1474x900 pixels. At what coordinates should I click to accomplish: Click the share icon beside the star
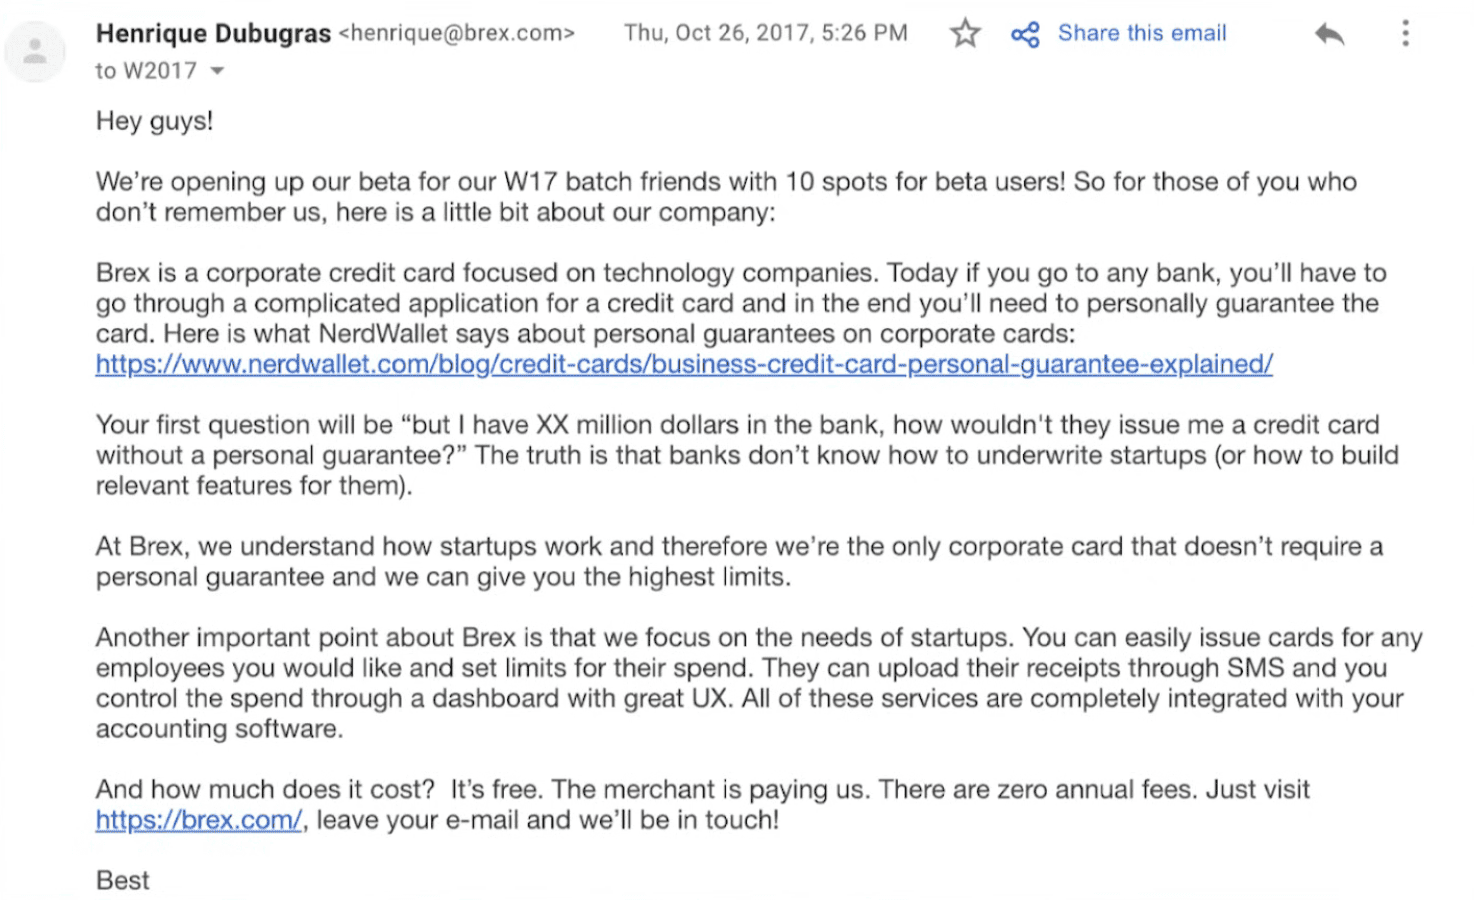pyautogui.click(x=1025, y=35)
